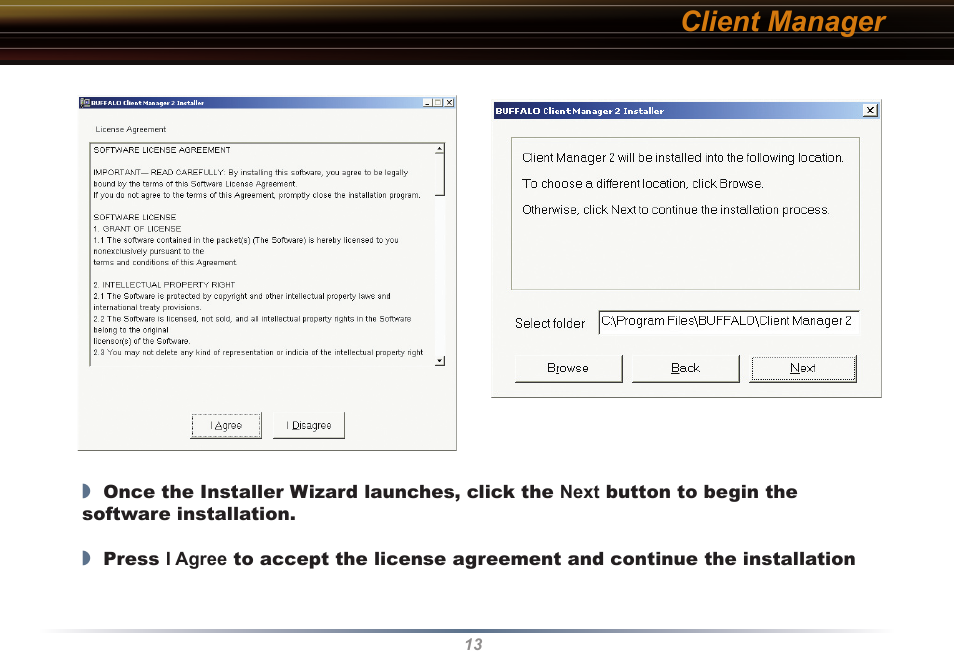Click the 'SOFTWARE LICENSE AGREEMENT' heading text
954x661 pixels.
click(x=162, y=150)
